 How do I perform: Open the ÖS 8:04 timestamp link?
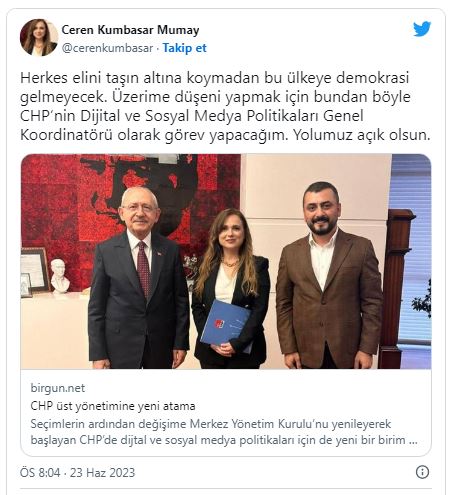click(40, 473)
